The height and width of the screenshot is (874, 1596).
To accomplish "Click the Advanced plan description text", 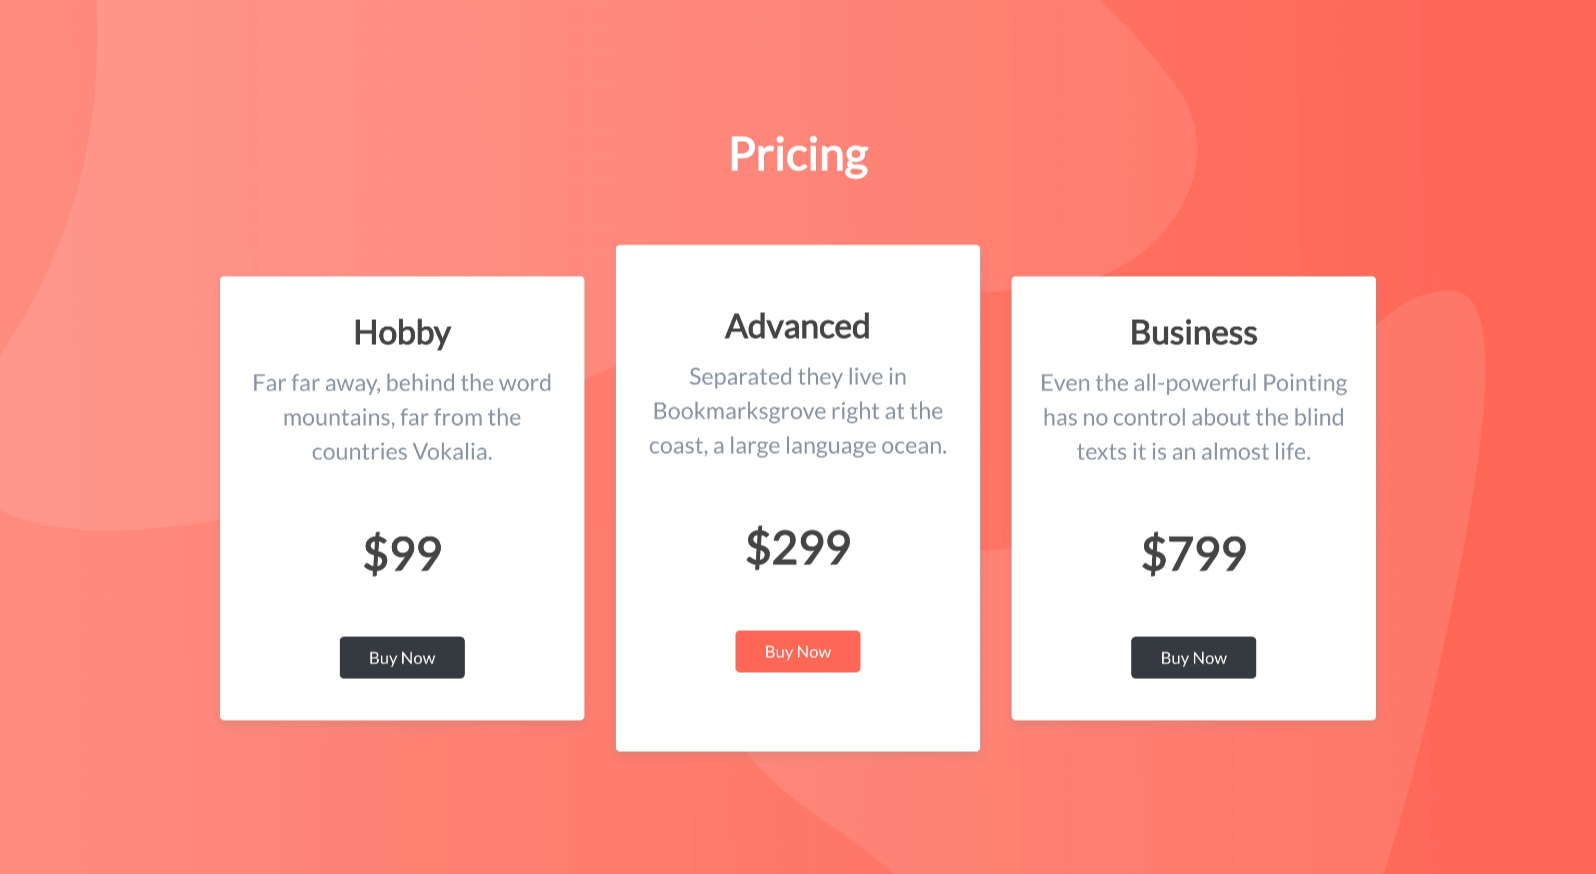I will click(797, 411).
